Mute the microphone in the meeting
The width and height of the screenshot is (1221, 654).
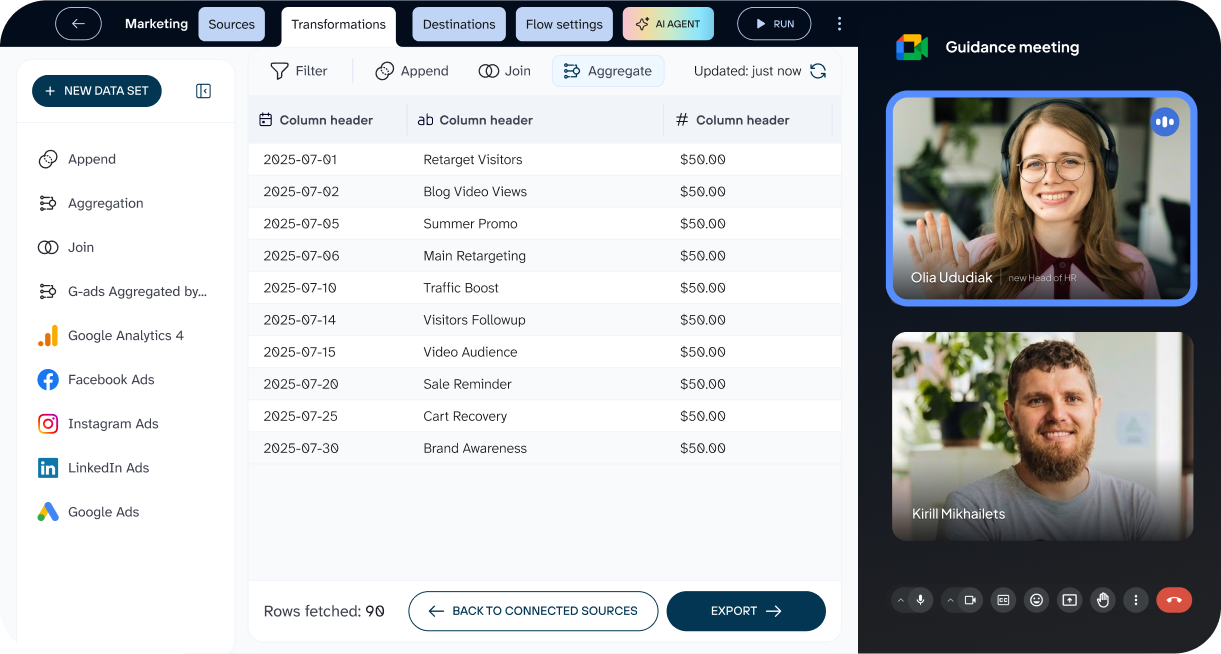921,600
